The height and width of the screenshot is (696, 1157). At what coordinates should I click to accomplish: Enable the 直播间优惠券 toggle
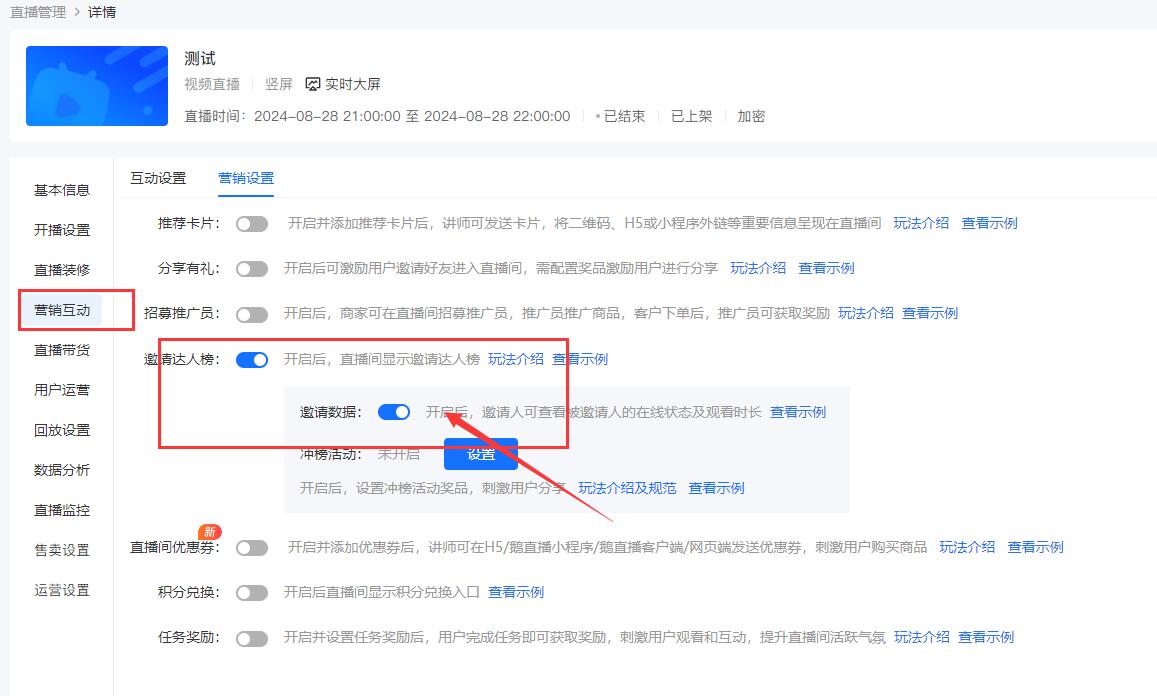(251, 547)
